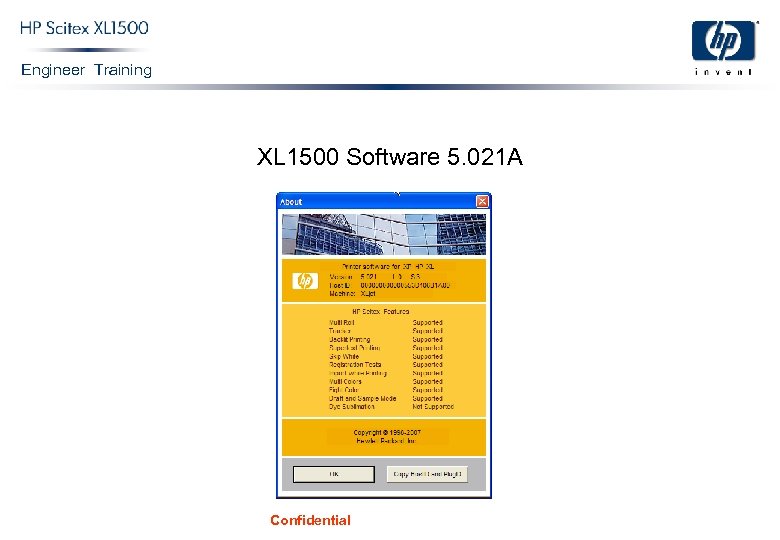Click the Copyright 2007 line

[387, 433]
